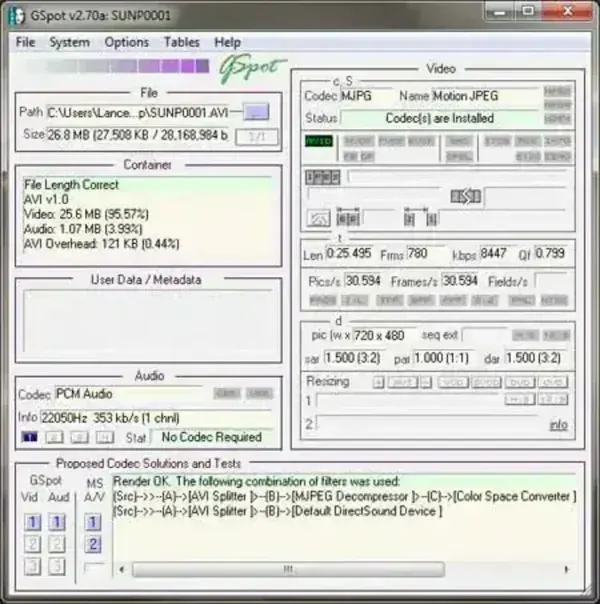
Task: Click the GSpot title bar app icon
Action: (16, 16)
